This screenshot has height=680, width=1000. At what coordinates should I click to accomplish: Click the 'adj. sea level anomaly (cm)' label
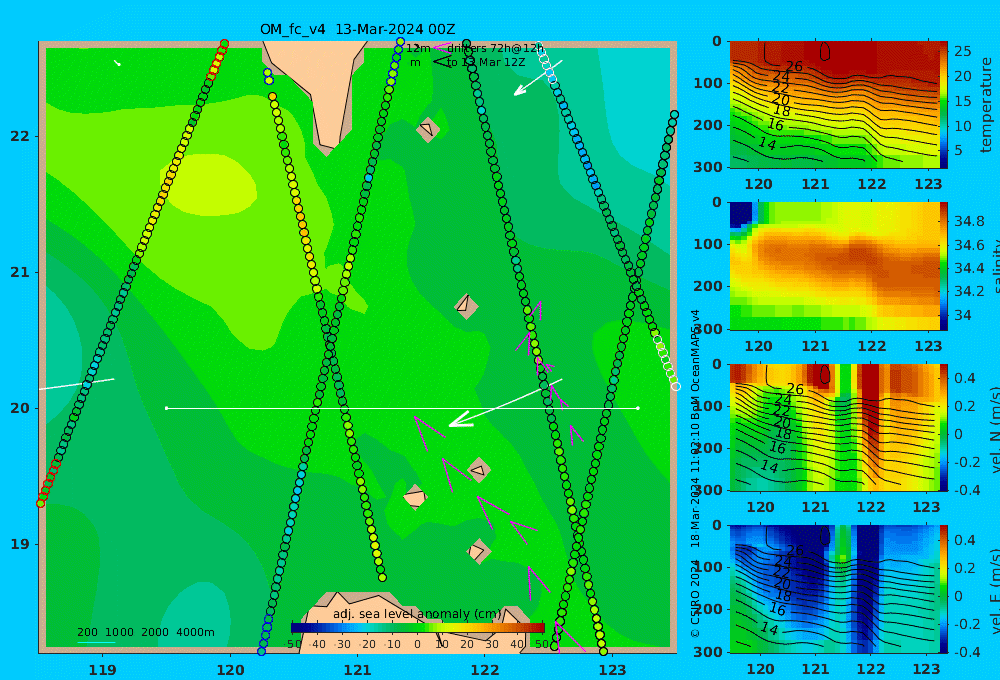[417, 614]
